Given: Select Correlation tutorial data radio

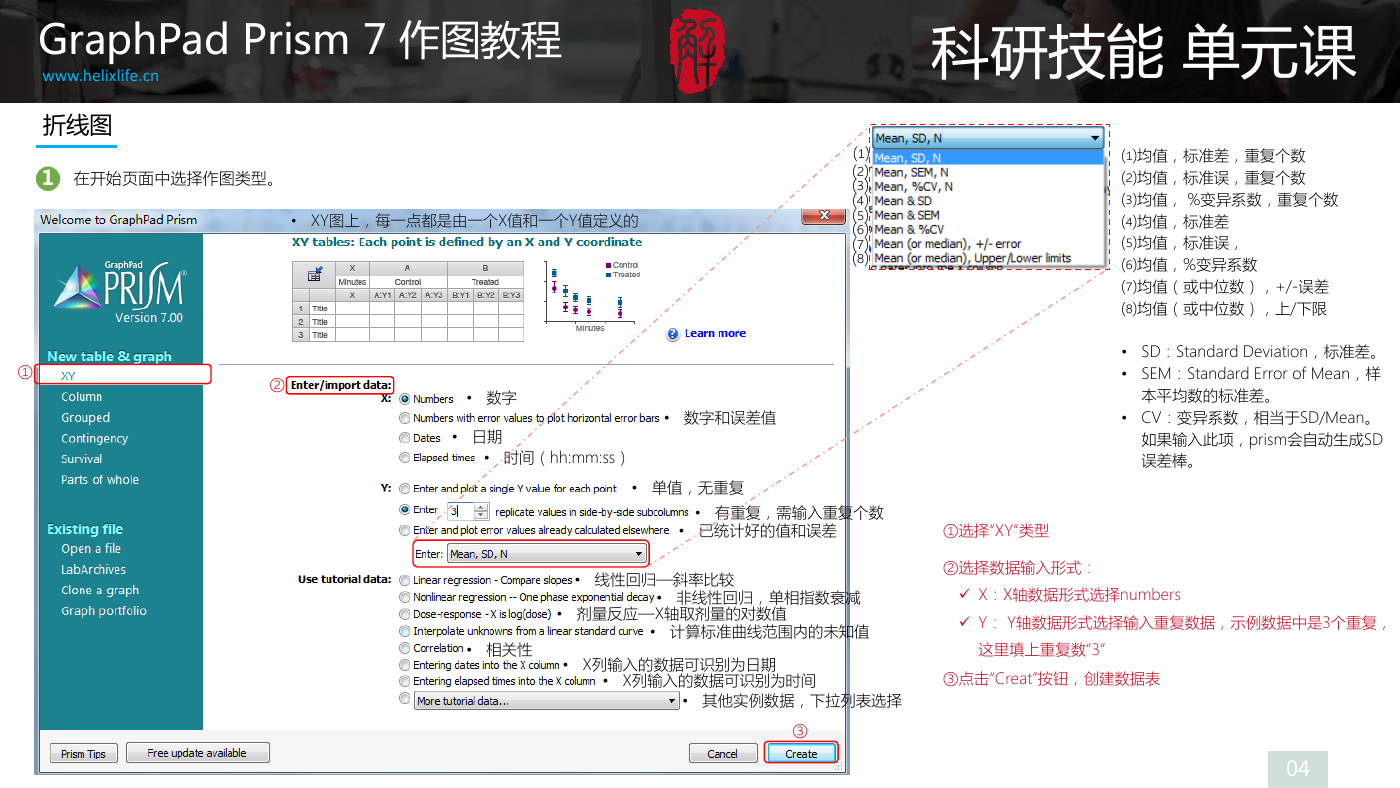Looking at the screenshot, I should pyautogui.click(x=404, y=648).
